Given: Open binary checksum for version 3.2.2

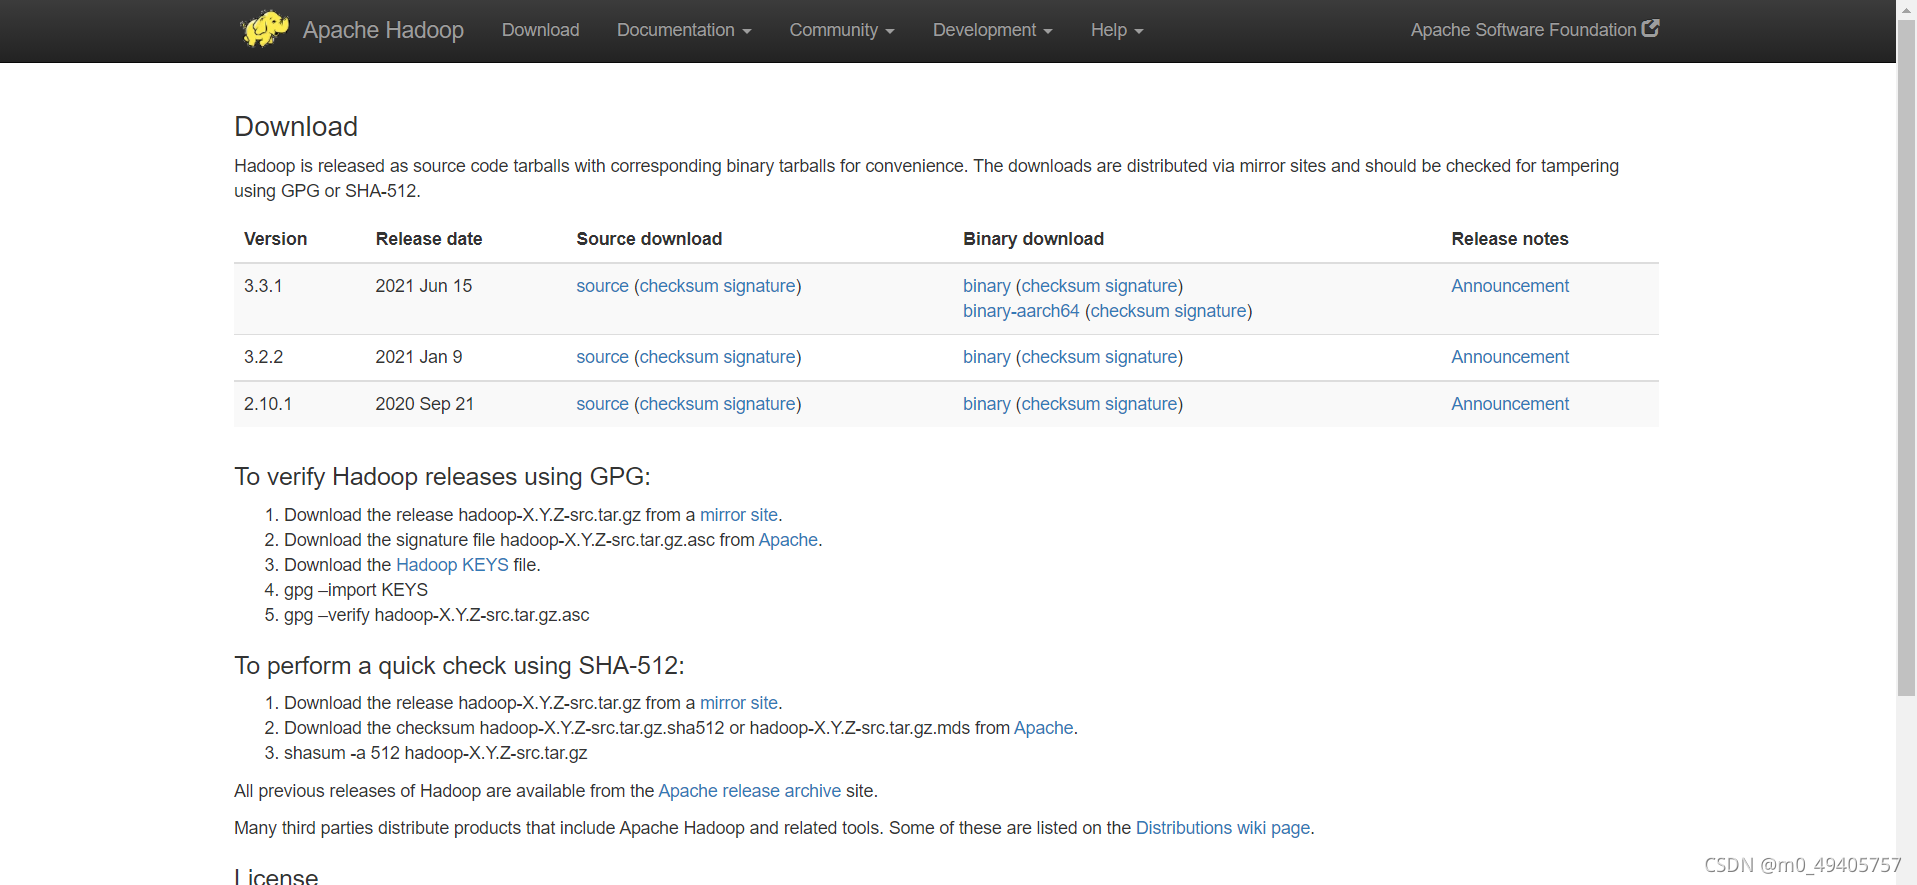Looking at the screenshot, I should point(1061,357).
